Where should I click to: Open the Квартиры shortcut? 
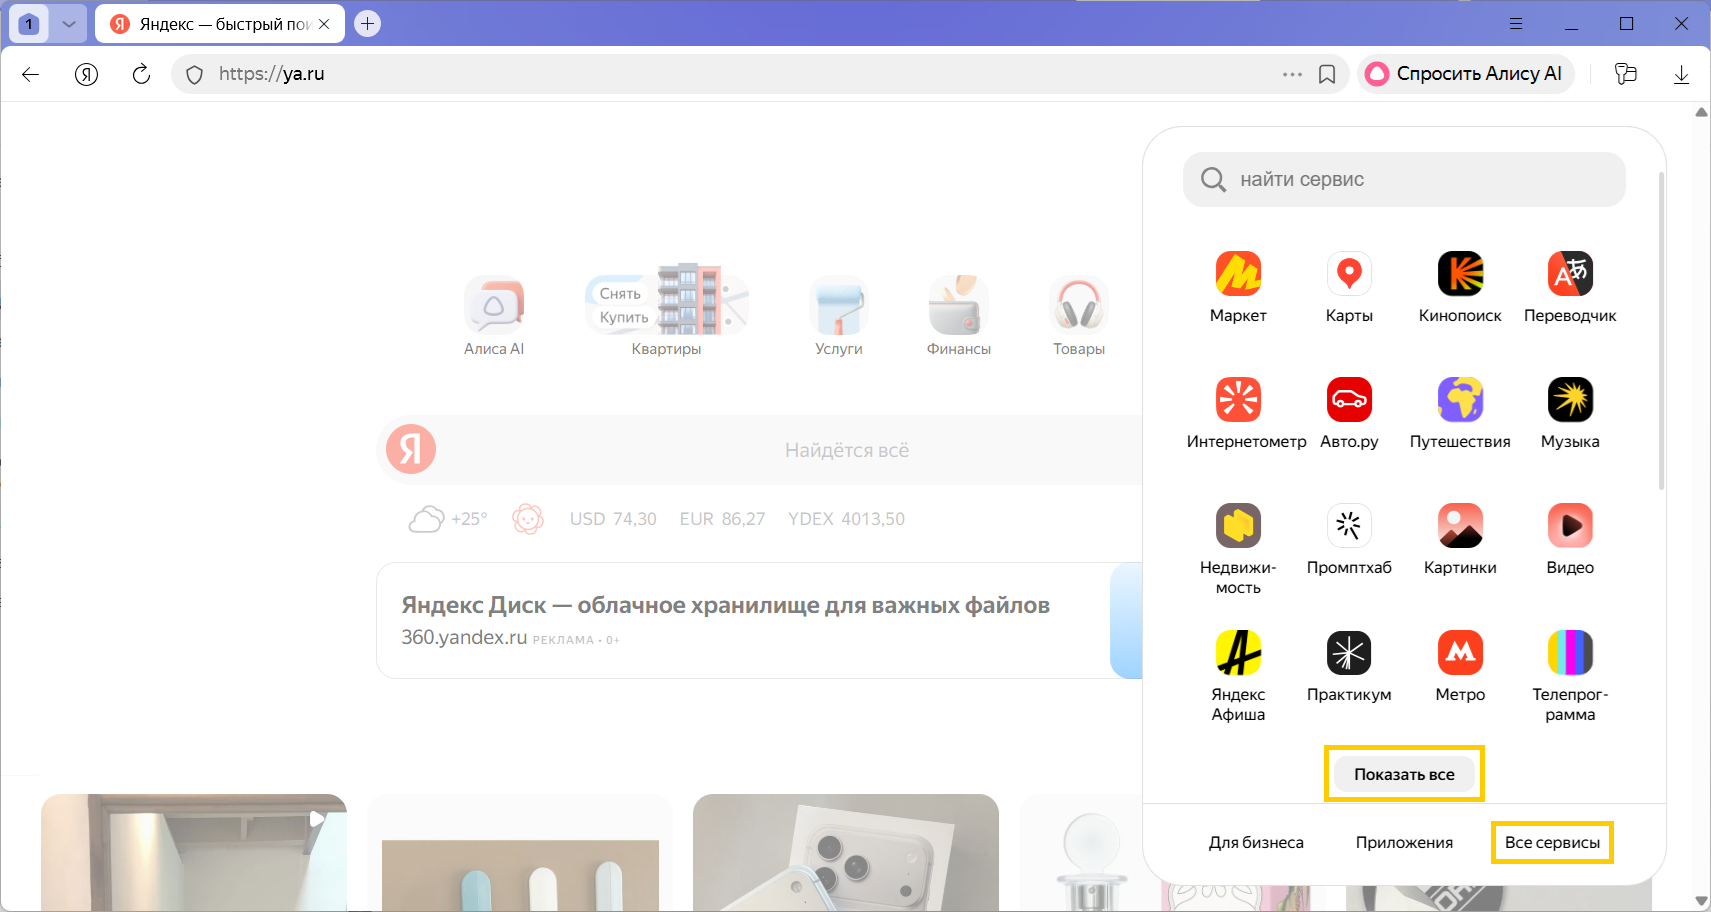tap(666, 311)
